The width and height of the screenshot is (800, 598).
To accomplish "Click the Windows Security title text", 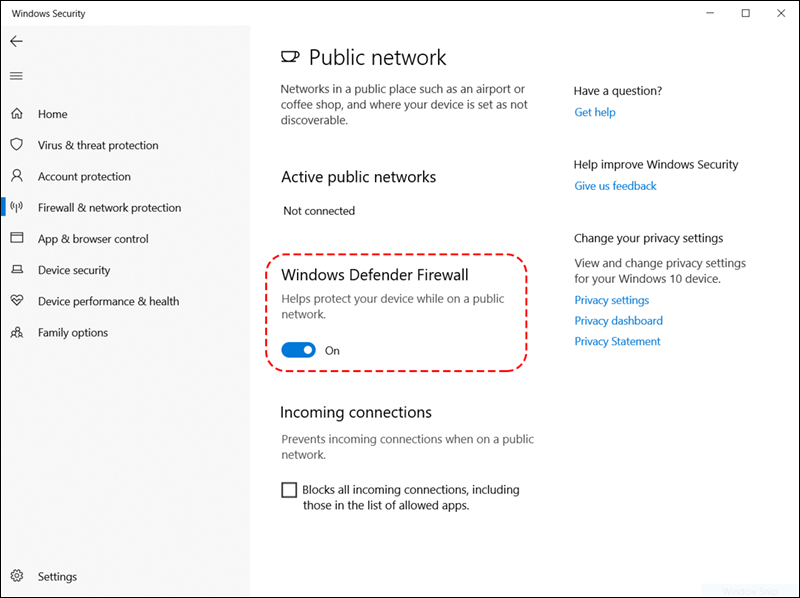I will (x=48, y=14).
